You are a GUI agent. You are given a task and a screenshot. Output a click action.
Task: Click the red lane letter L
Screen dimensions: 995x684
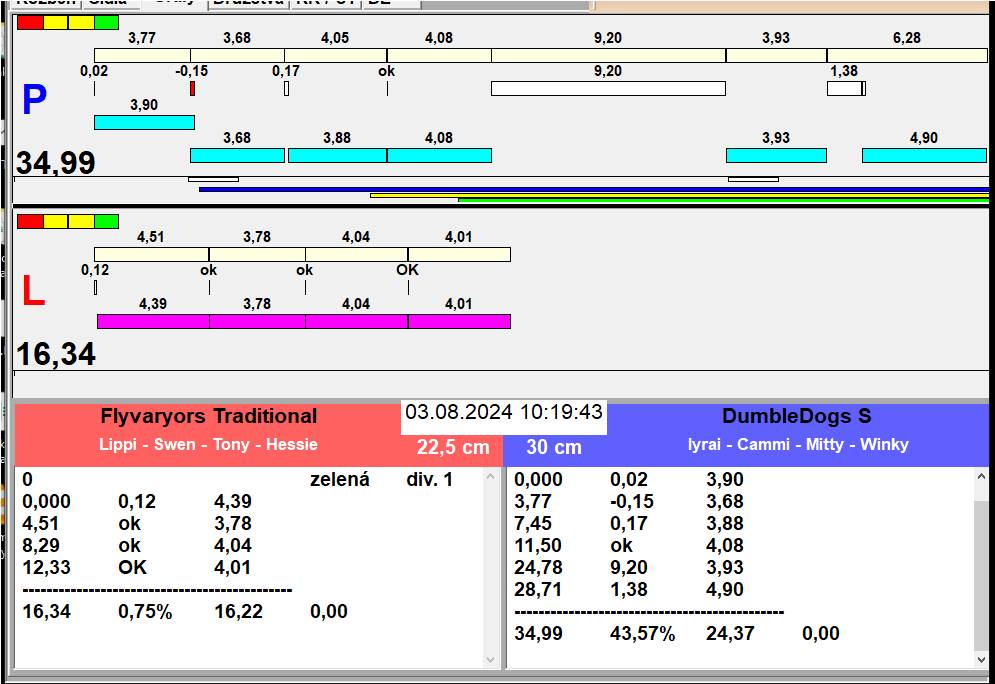coord(33,291)
